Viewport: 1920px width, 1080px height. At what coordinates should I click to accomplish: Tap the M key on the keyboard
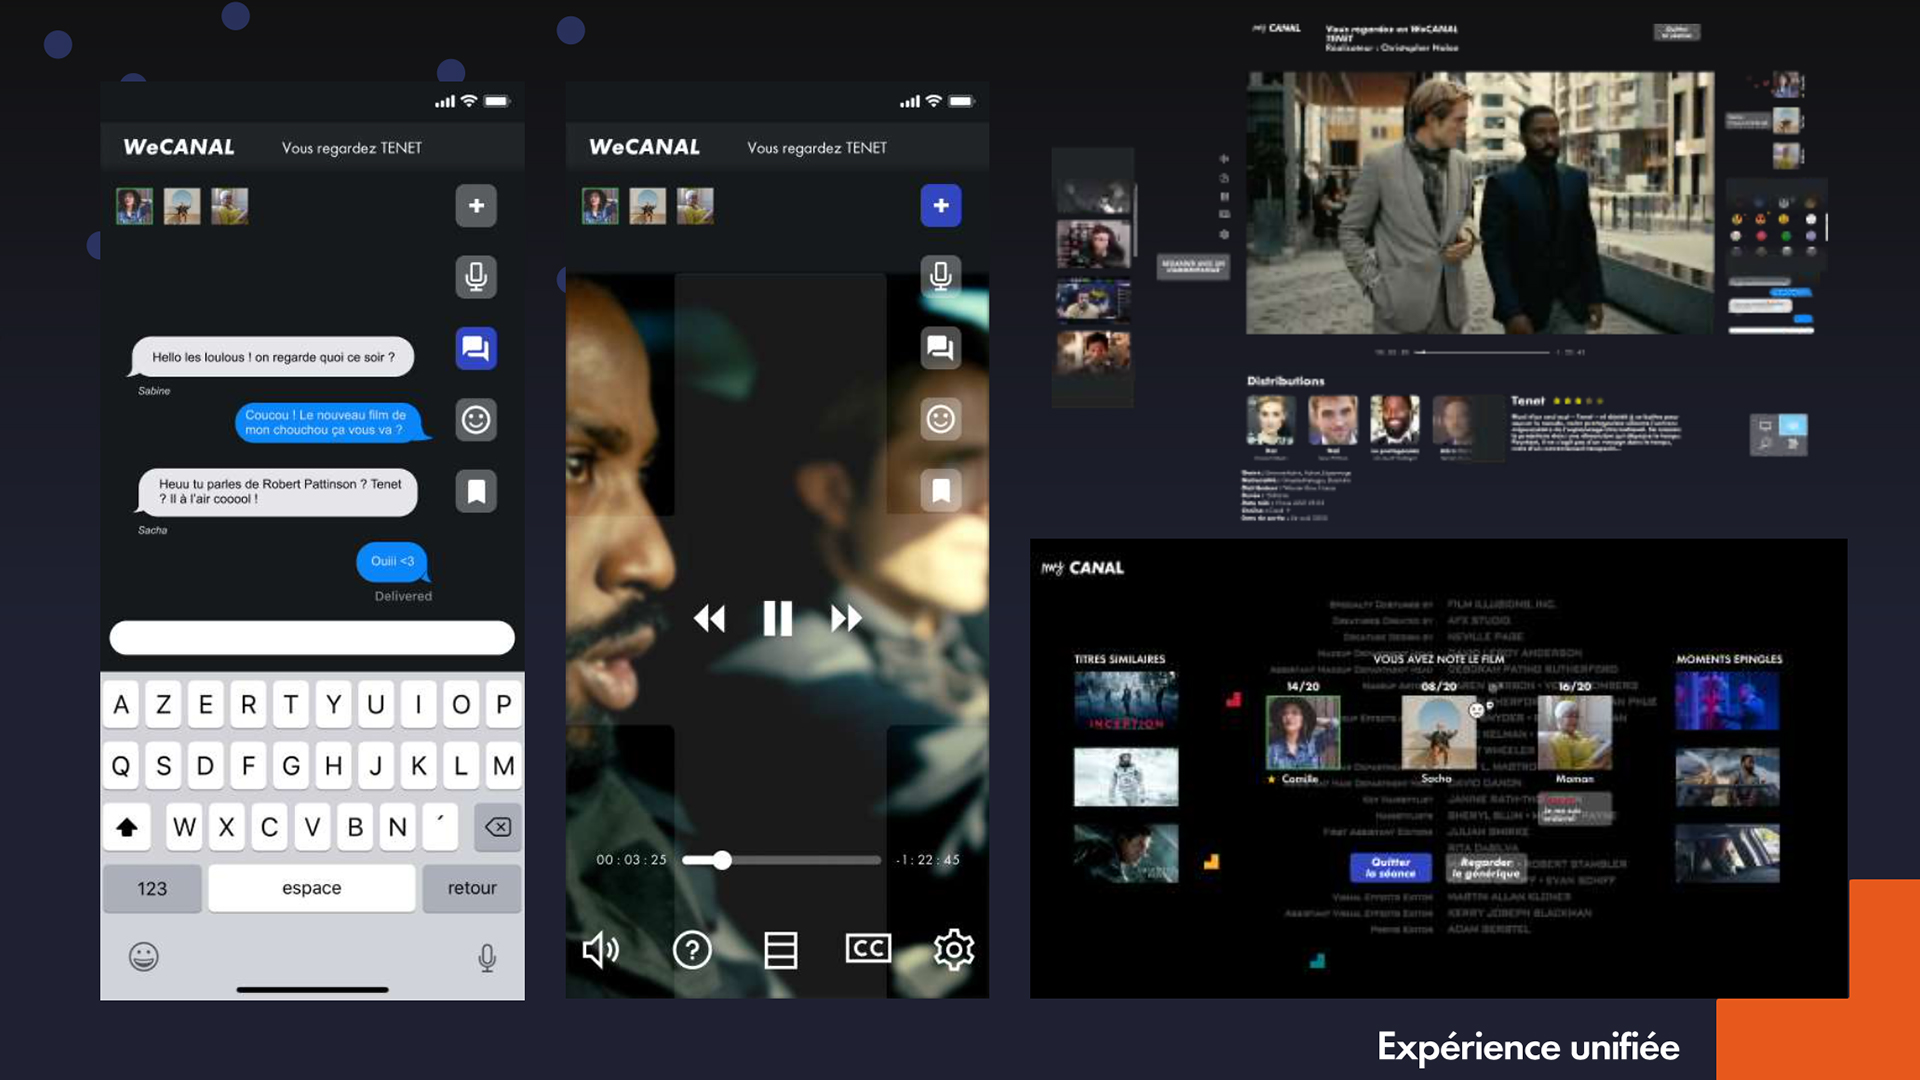504,766
